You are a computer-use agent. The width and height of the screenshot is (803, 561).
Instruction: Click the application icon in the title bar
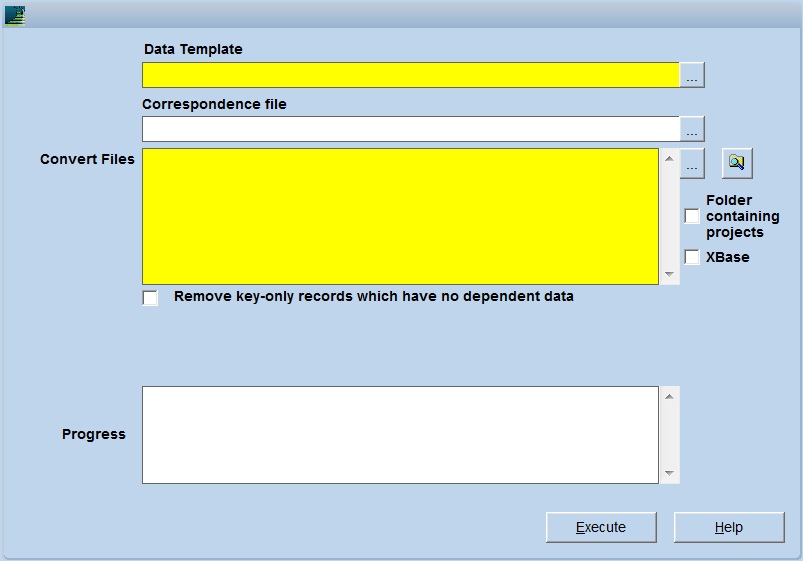(x=15, y=16)
